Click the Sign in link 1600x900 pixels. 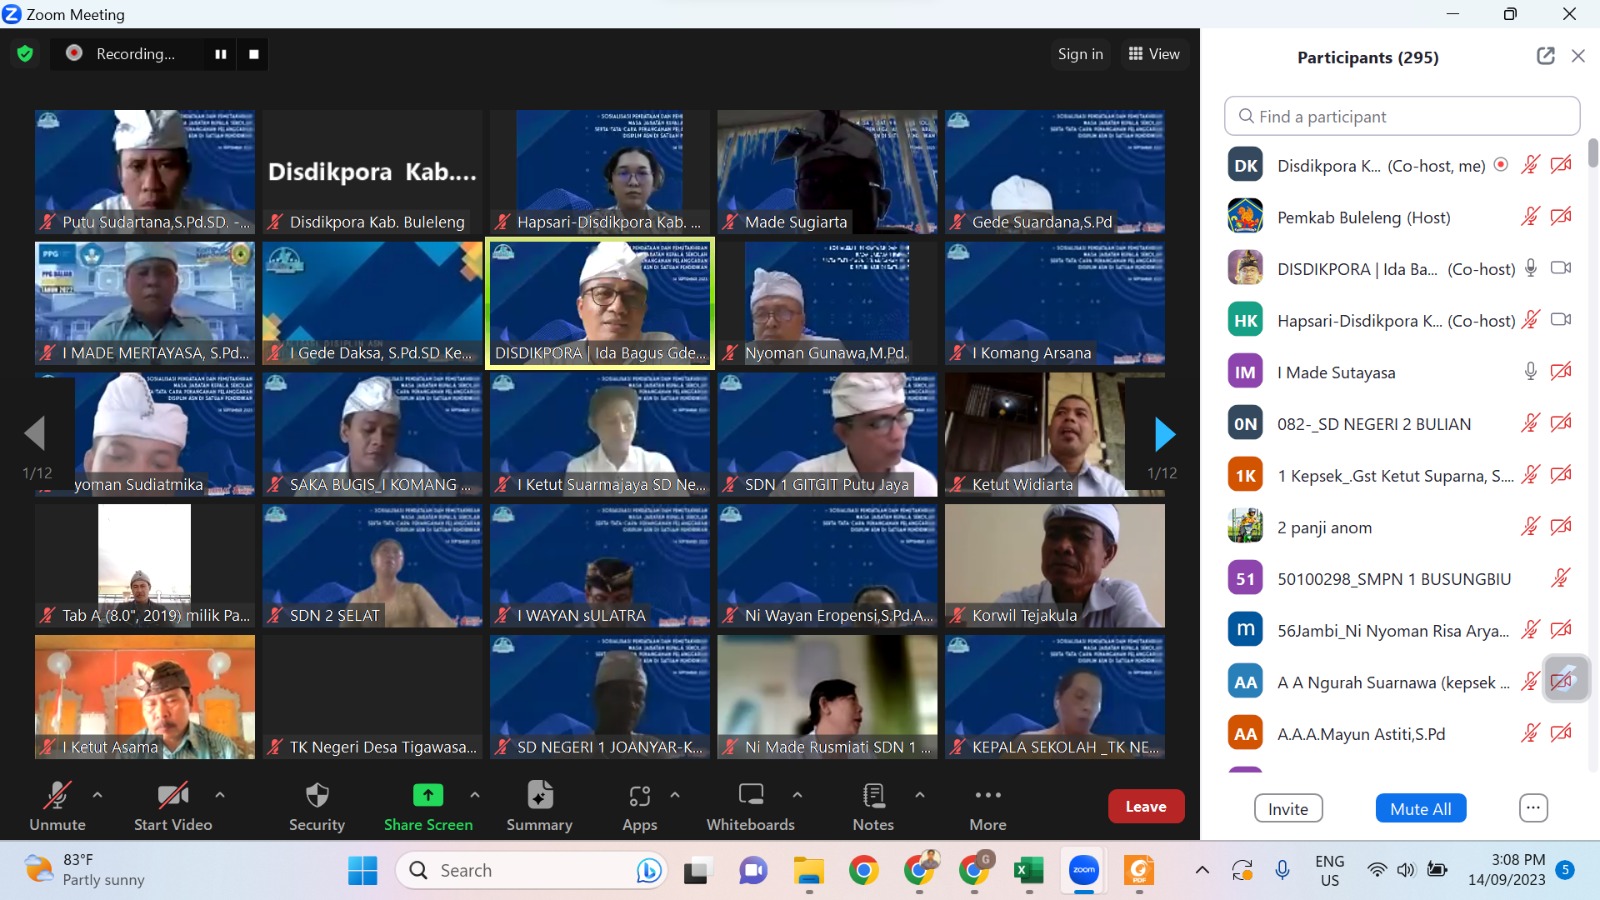pyautogui.click(x=1080, y=54)
